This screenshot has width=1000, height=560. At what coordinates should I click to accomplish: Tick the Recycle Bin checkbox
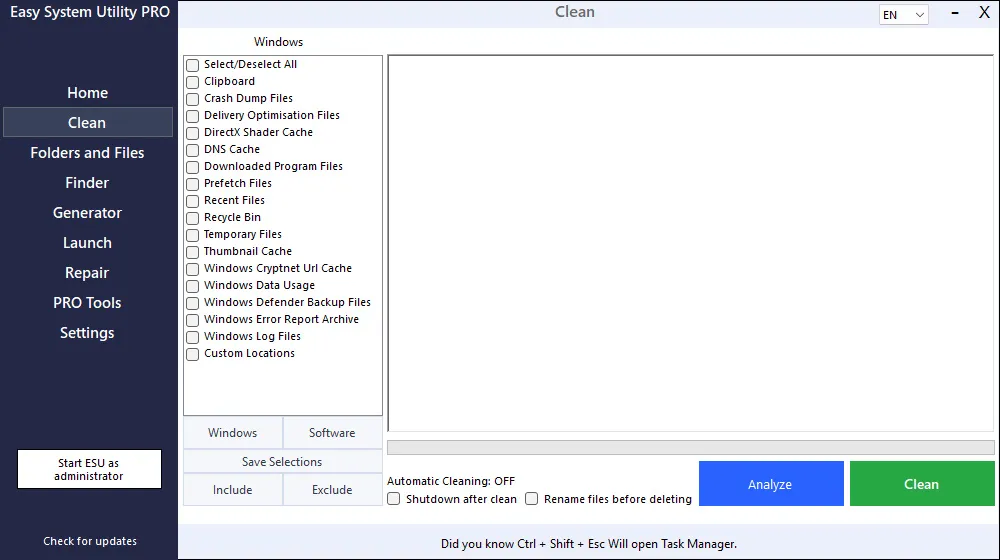tap(193, 218)
